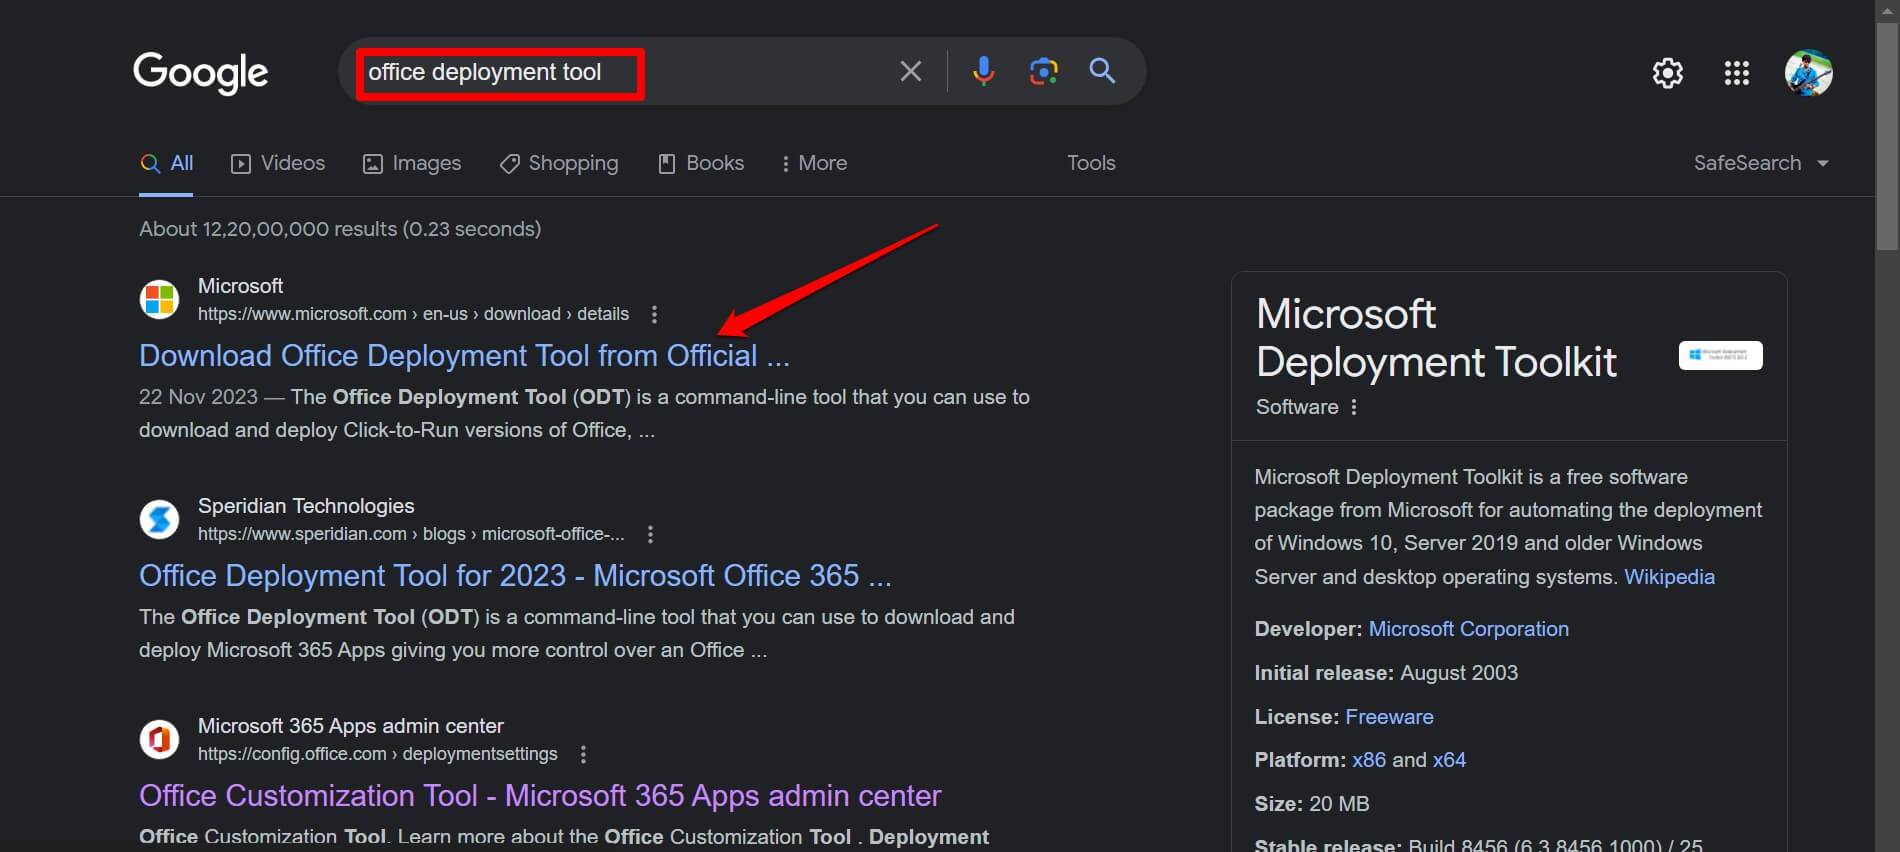Start voice search with microphone icon
Screen dimensions: 1900x852
point(983,71)
